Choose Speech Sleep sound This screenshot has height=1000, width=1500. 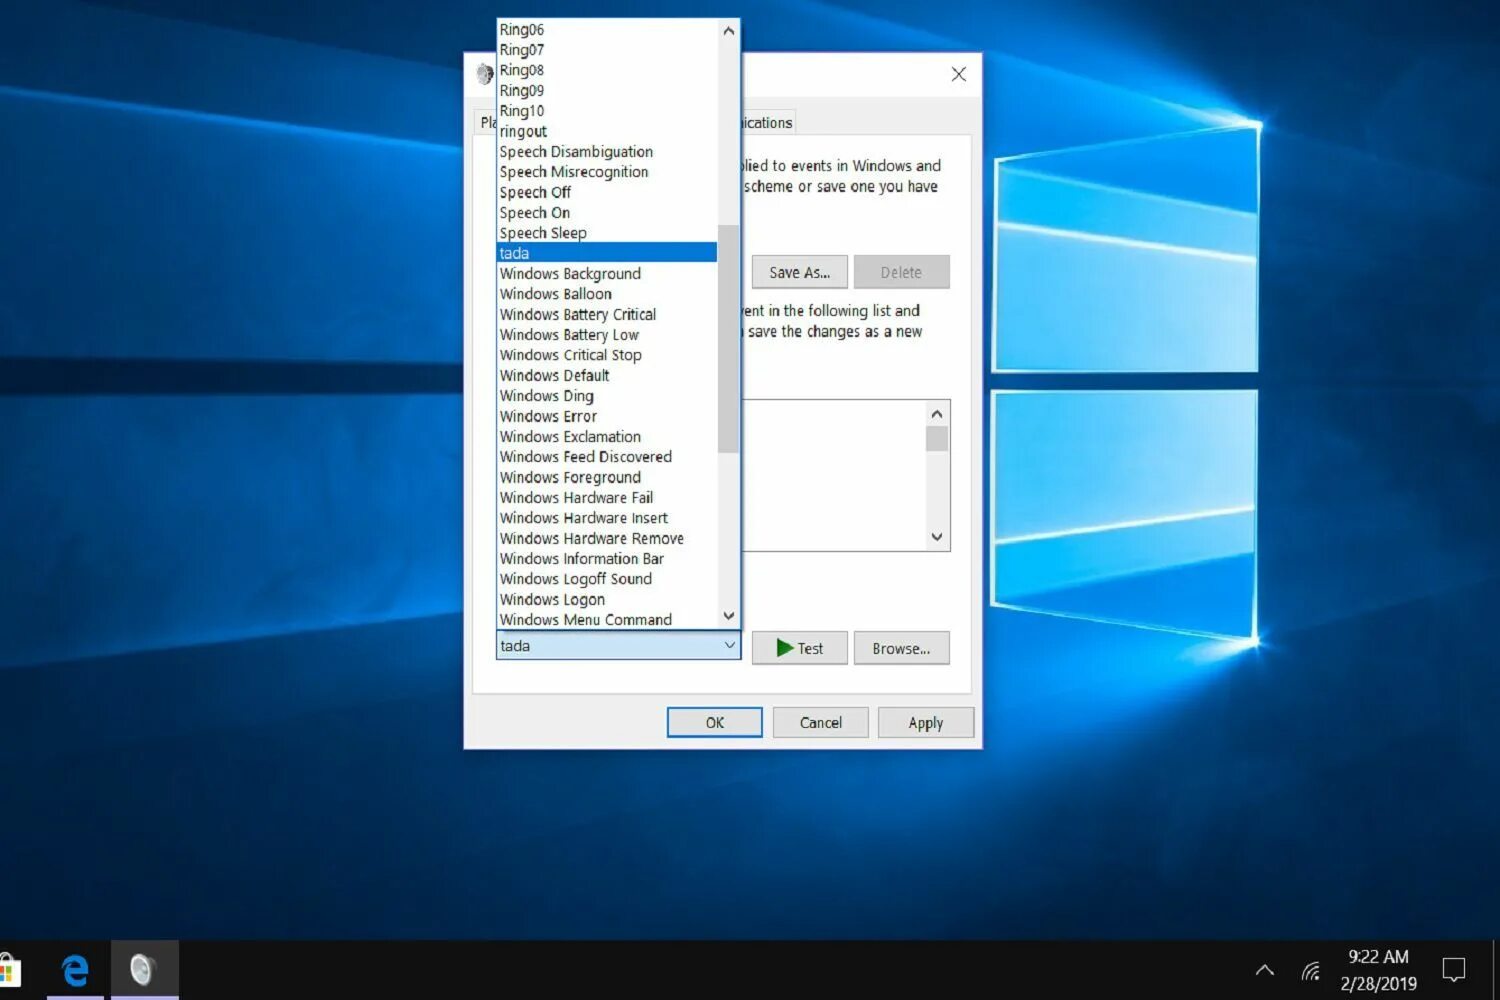[x=607, y=233]
